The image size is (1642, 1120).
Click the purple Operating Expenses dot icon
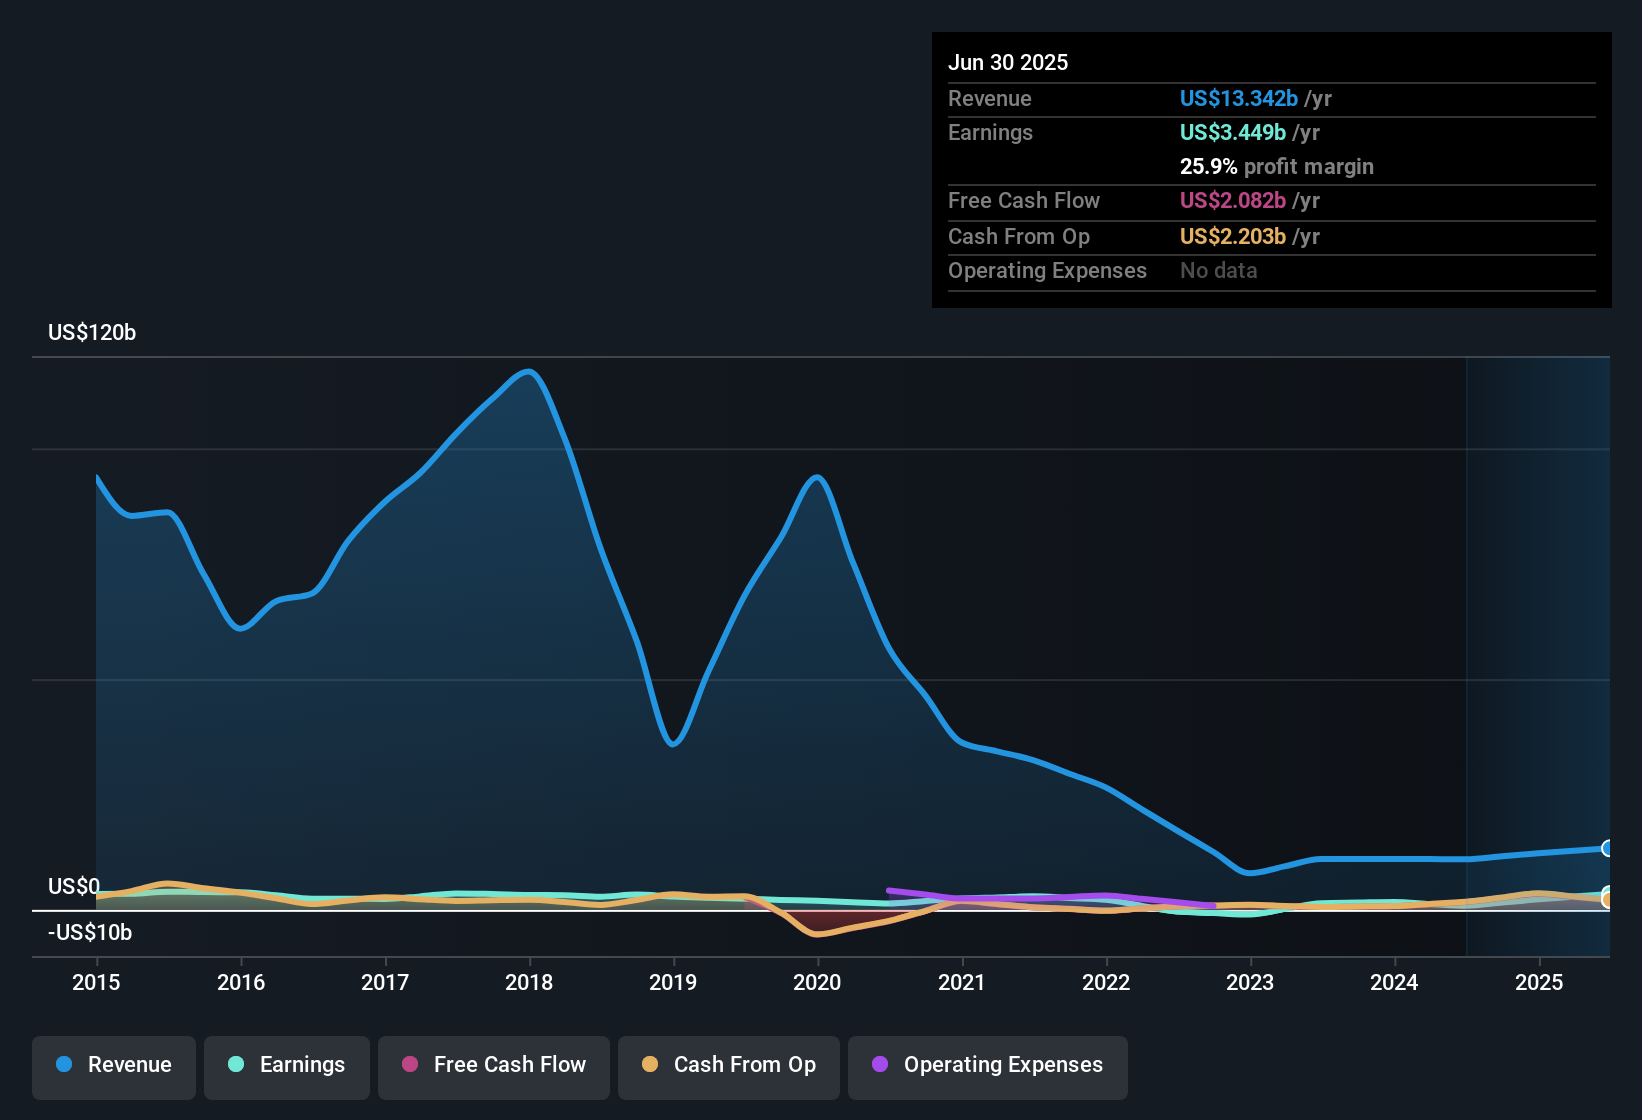click(879, 1065)
